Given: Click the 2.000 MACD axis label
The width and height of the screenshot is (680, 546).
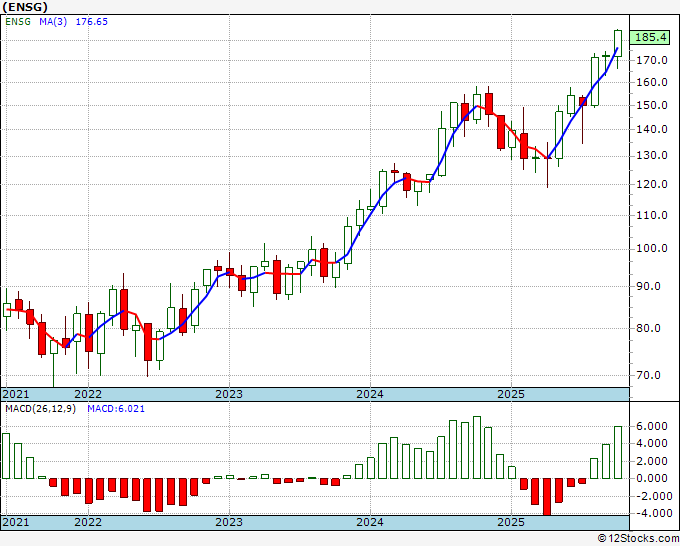Looking at the screenshot, I should pyautogui.click(x=653, y=461).
